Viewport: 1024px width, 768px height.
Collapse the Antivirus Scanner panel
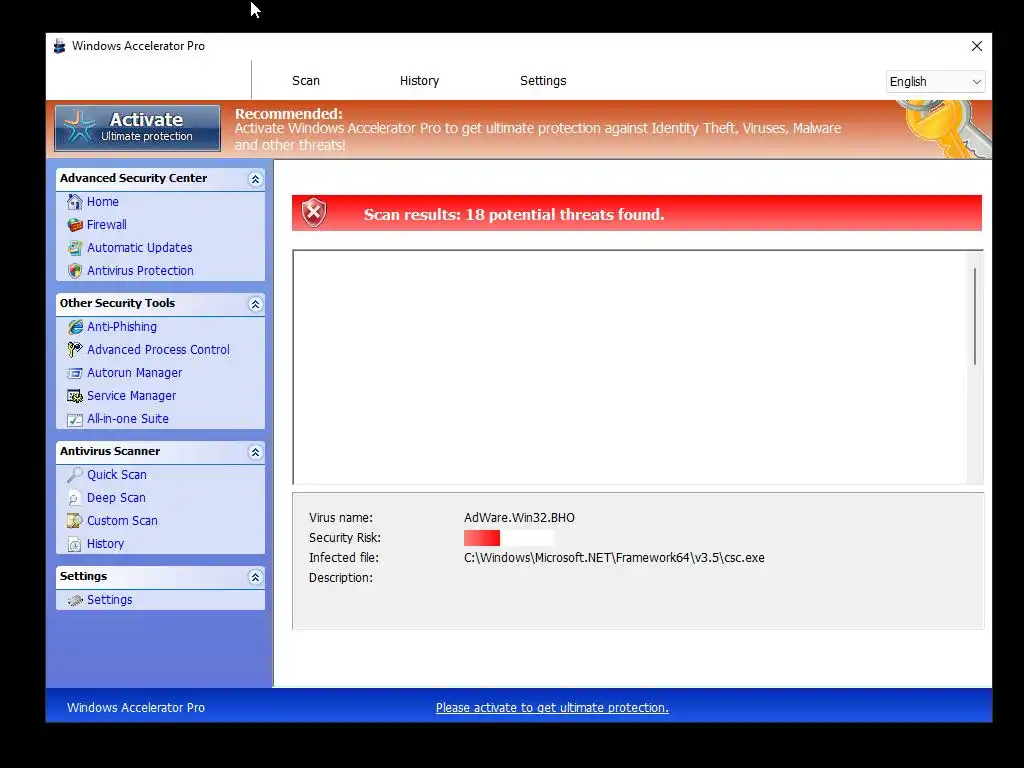[255, 452]
